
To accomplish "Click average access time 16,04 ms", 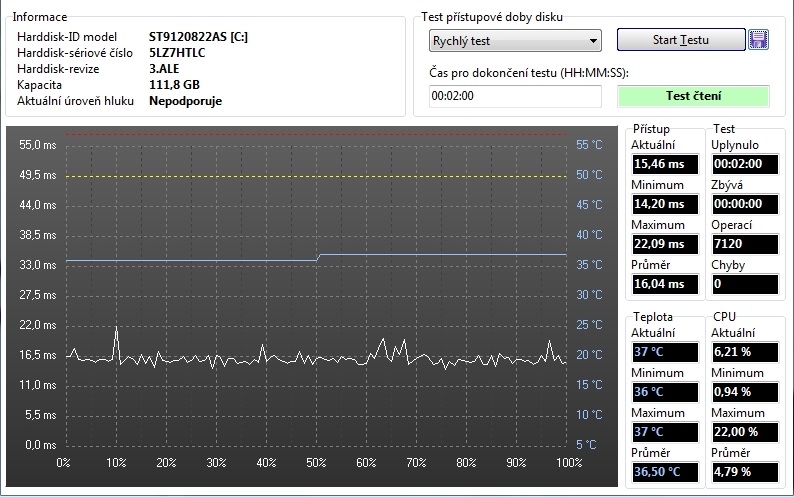I will (665, 284).
